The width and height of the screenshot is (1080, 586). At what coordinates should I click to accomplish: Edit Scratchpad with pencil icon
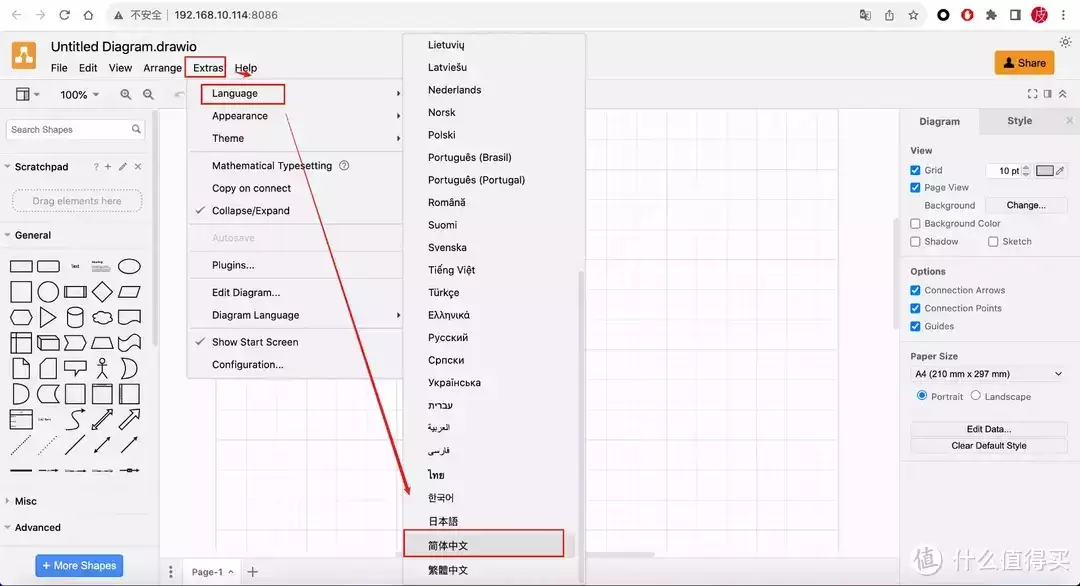[x=123, y=167]
